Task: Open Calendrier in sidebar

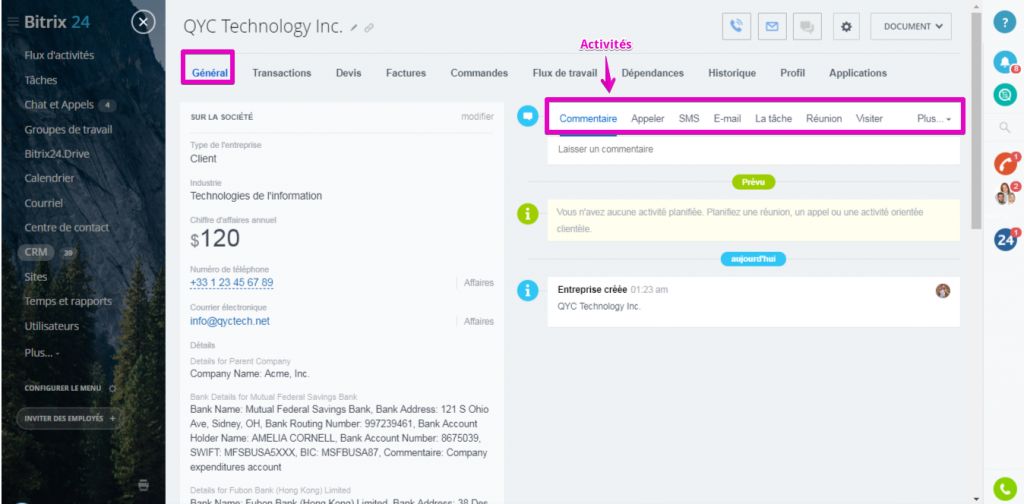Action: click(49, 178)
